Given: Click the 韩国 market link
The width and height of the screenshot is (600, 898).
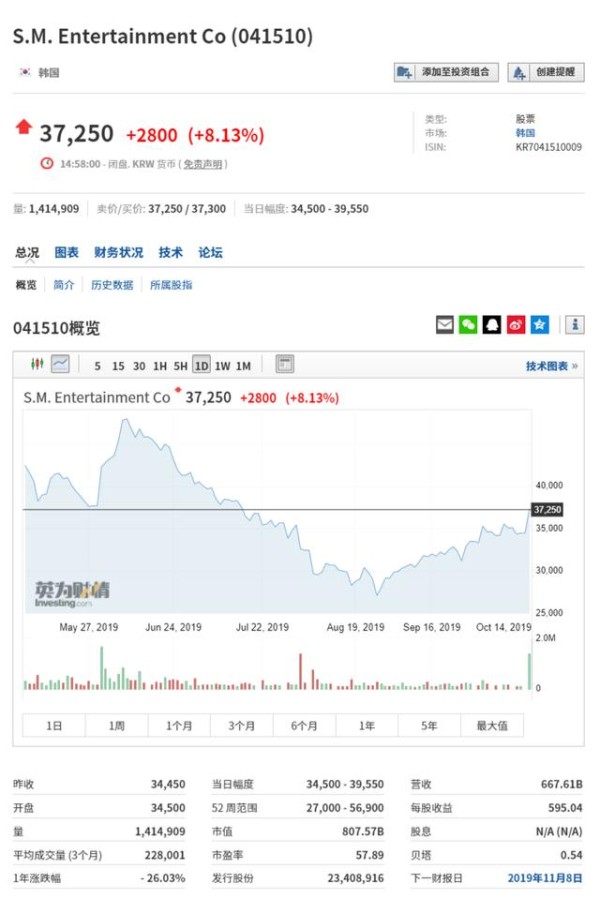Looking at the screenshot, I should 525,133.
